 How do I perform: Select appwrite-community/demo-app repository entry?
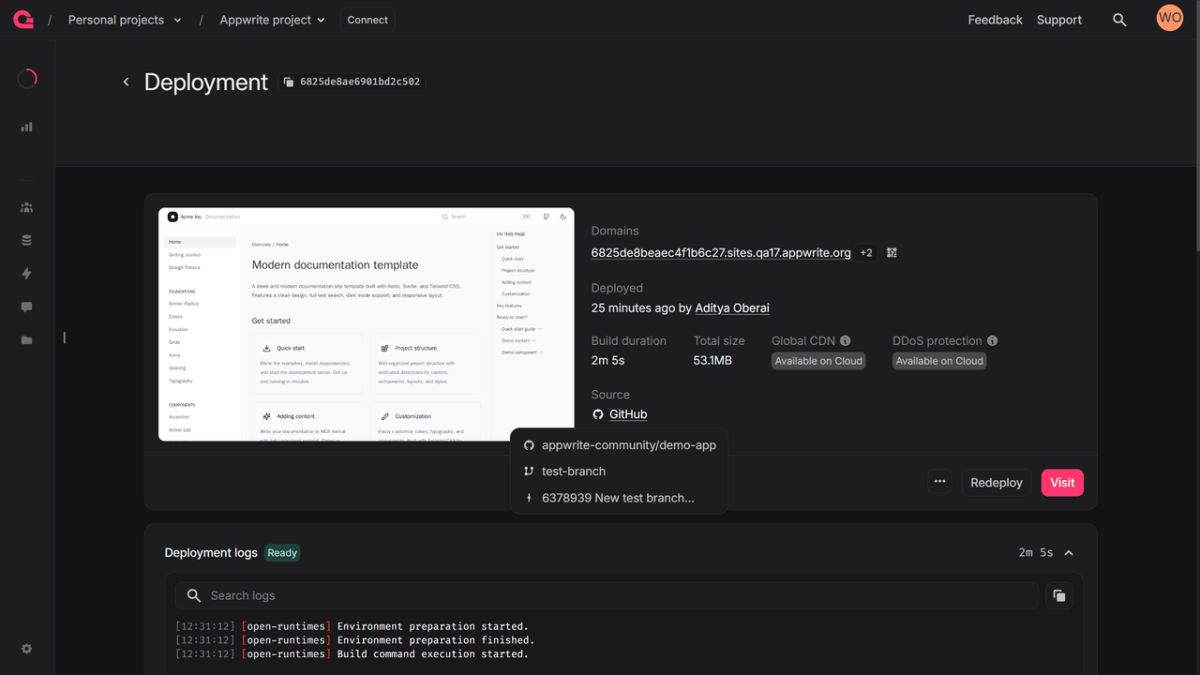(x=619, y=445)
